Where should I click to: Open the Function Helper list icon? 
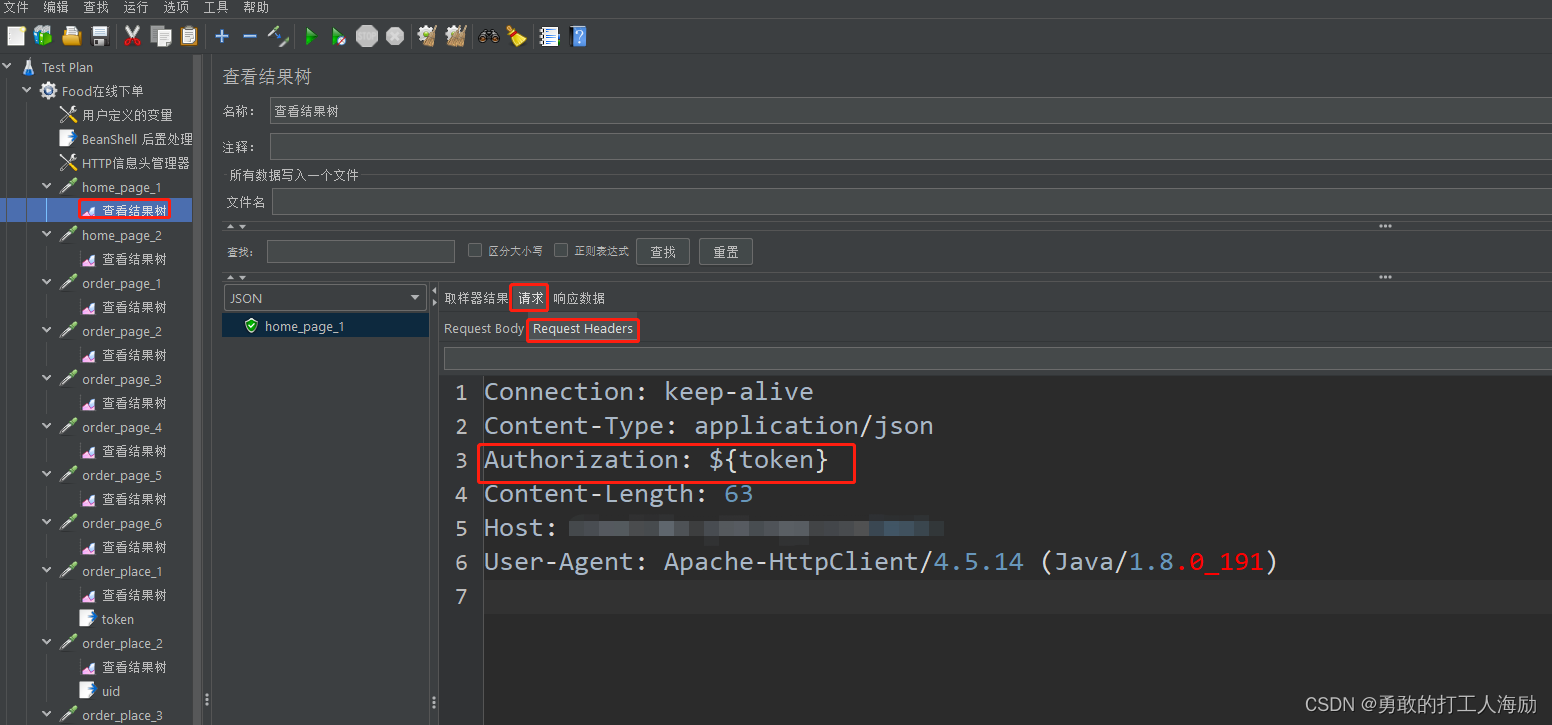(549, 36)
